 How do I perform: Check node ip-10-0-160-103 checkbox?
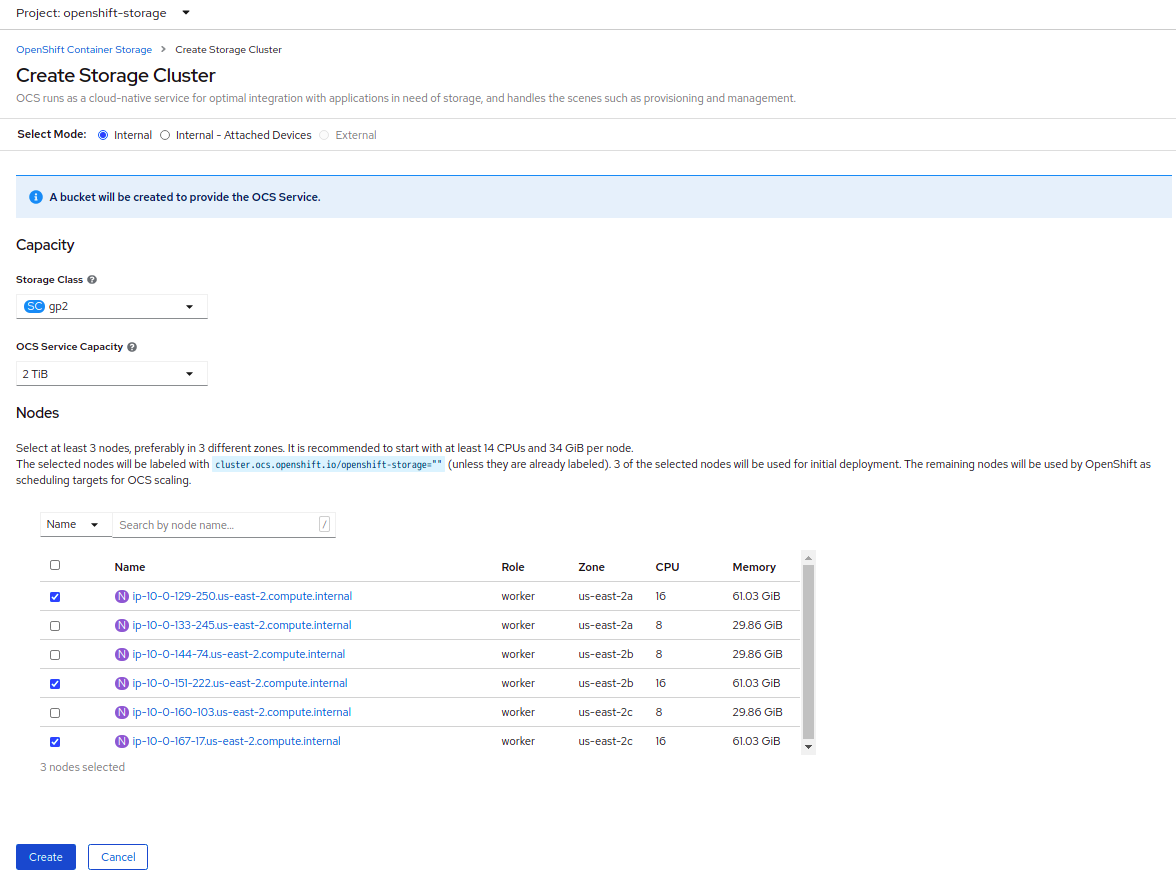coord(55,713)
